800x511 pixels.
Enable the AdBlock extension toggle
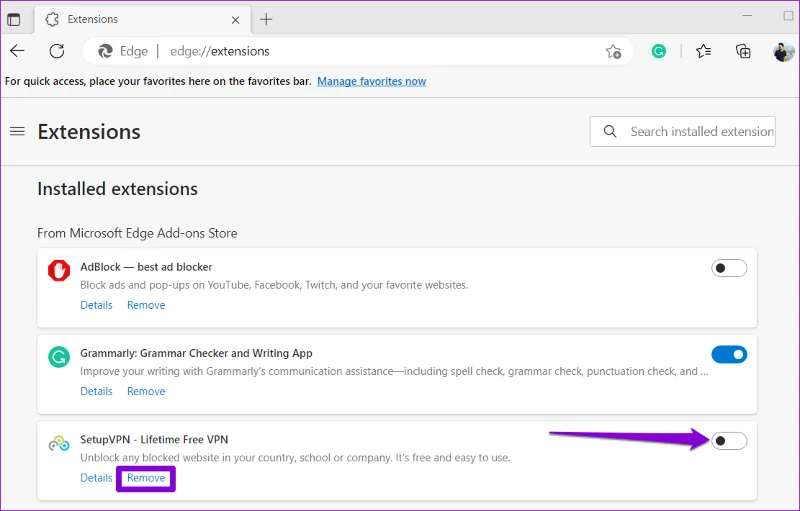coord(729,268)
